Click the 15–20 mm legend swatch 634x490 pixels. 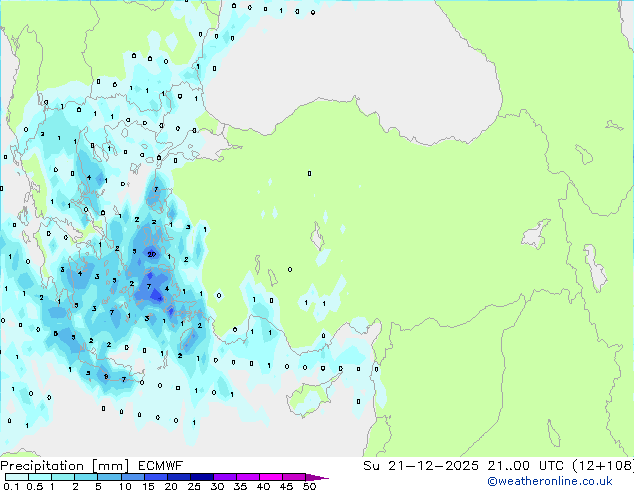click(x=155, y=477)
